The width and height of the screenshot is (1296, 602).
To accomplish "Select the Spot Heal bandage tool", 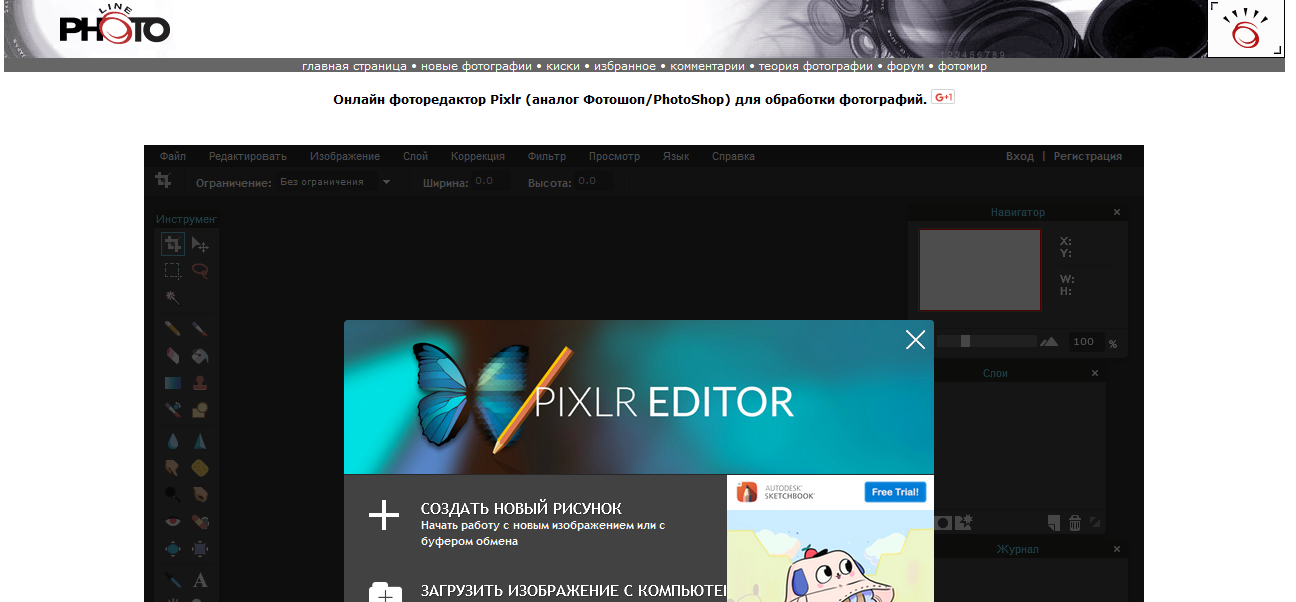I will (x=200, y=522).
